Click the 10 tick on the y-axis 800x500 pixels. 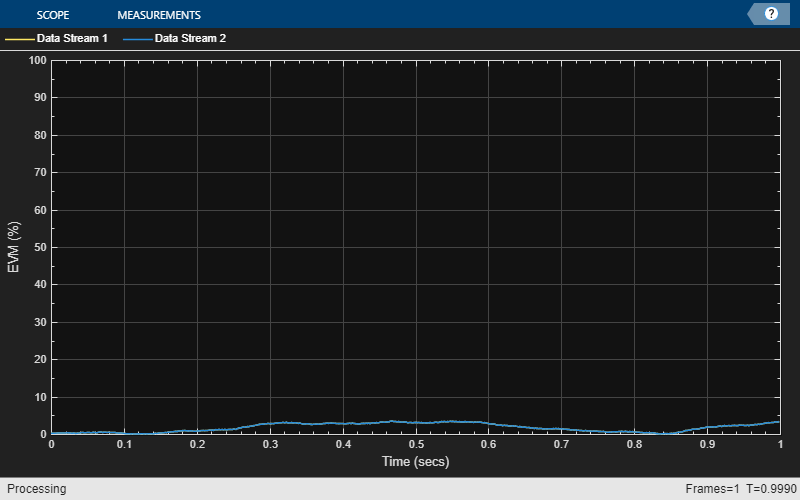40,397
